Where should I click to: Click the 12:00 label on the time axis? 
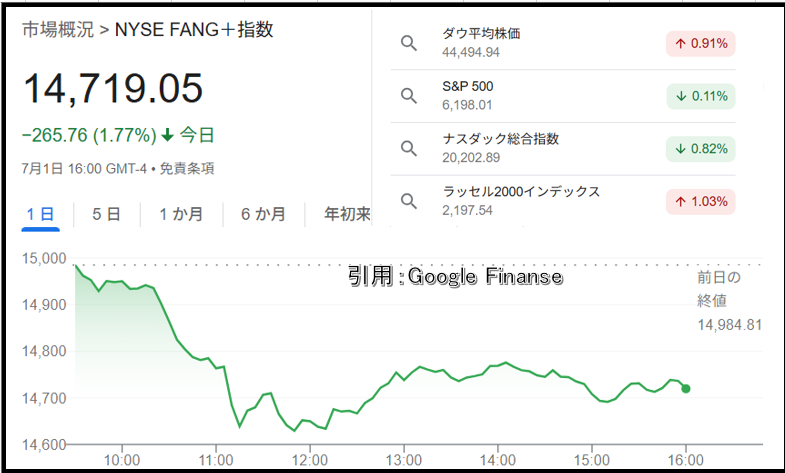(x=310, y=459)
